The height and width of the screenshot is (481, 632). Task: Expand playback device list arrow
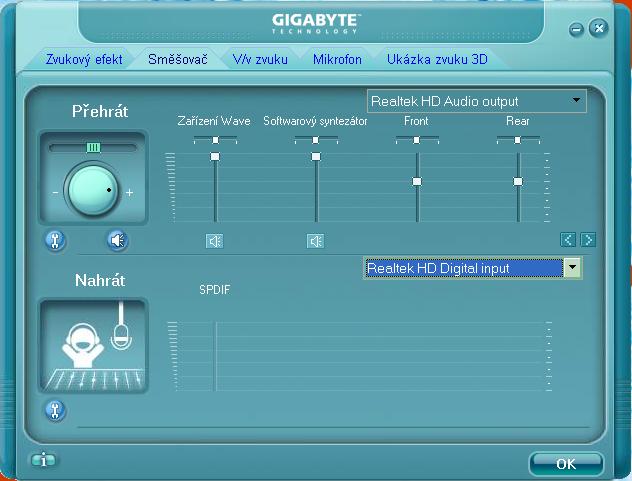pos(576,100)
